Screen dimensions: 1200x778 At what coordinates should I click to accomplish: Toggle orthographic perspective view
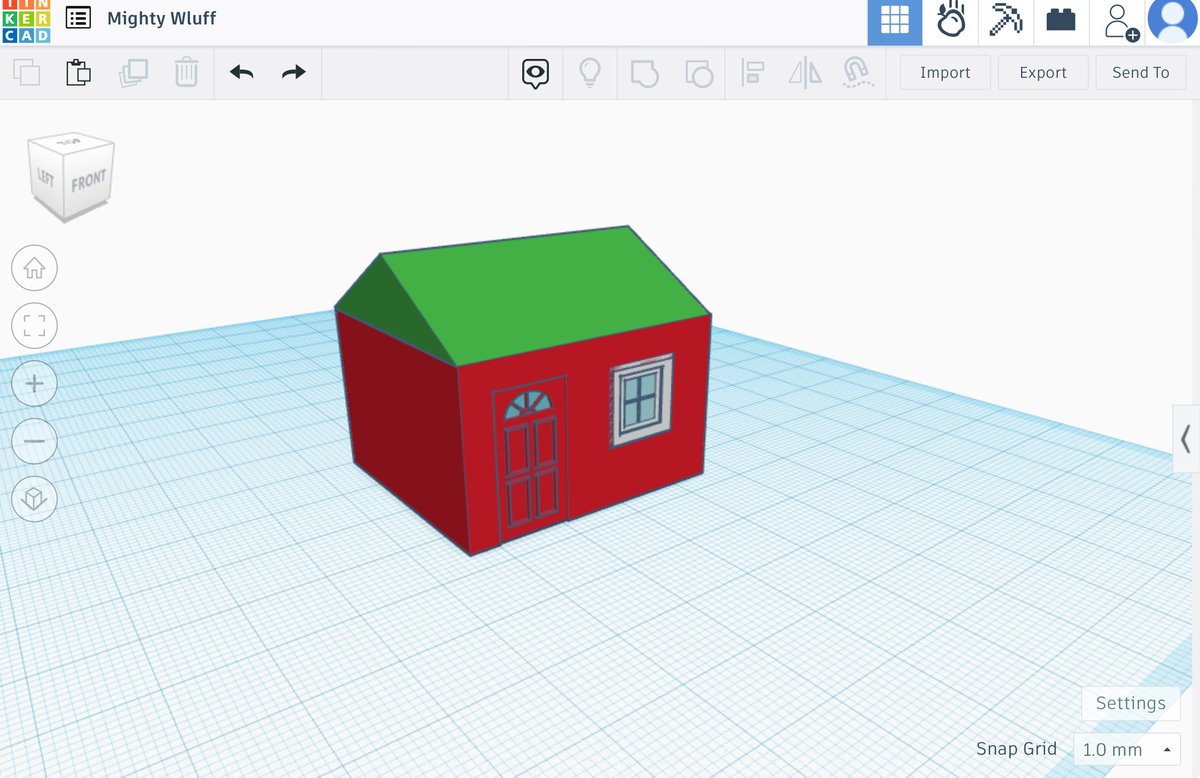click(x=34, y=499)
